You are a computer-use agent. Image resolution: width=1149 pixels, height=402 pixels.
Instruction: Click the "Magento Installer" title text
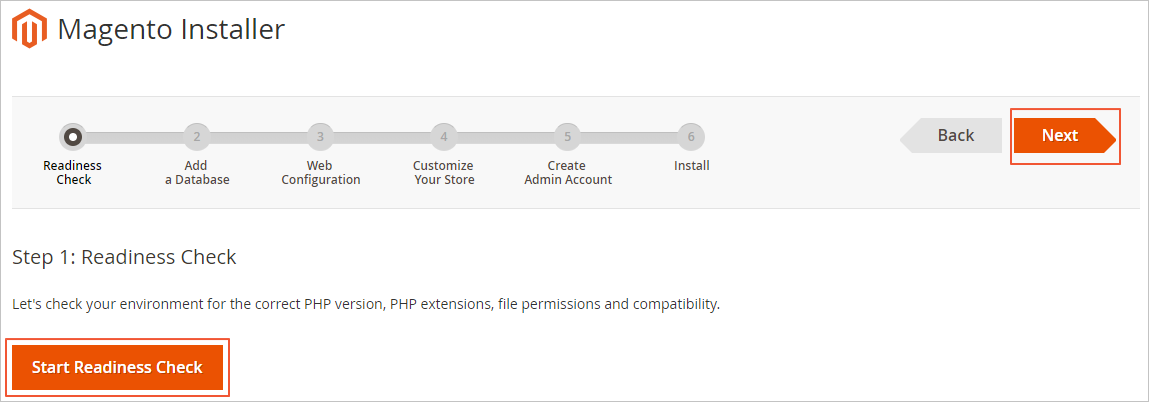(171, 30)
